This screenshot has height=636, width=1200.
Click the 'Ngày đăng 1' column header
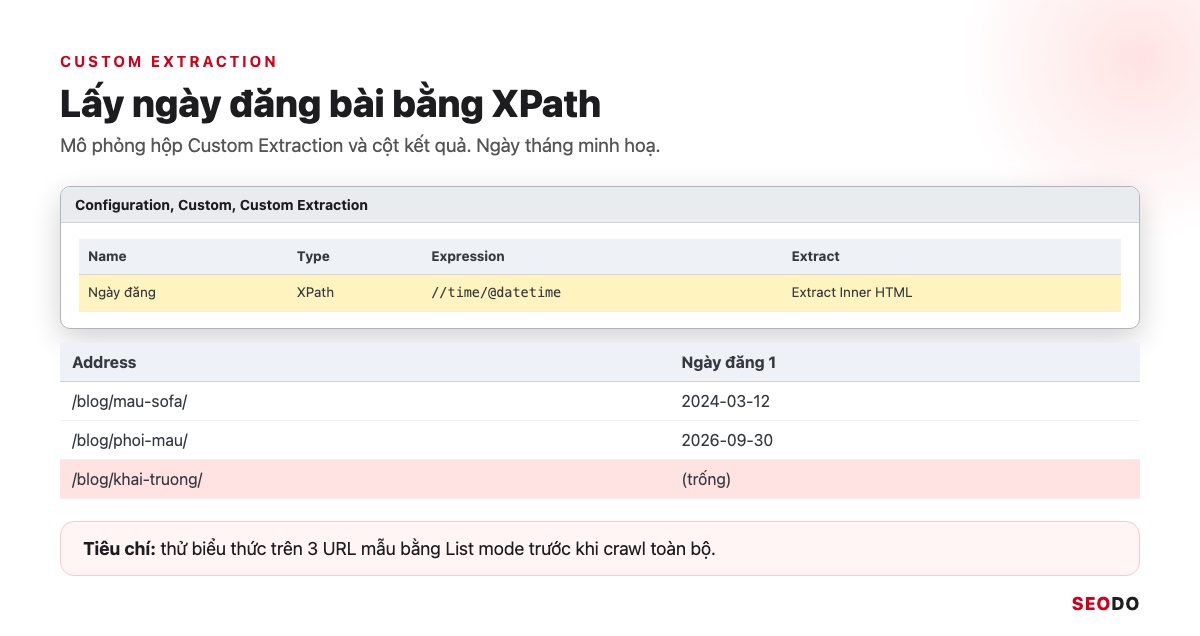pyautogui.click(x=728, y=362)
